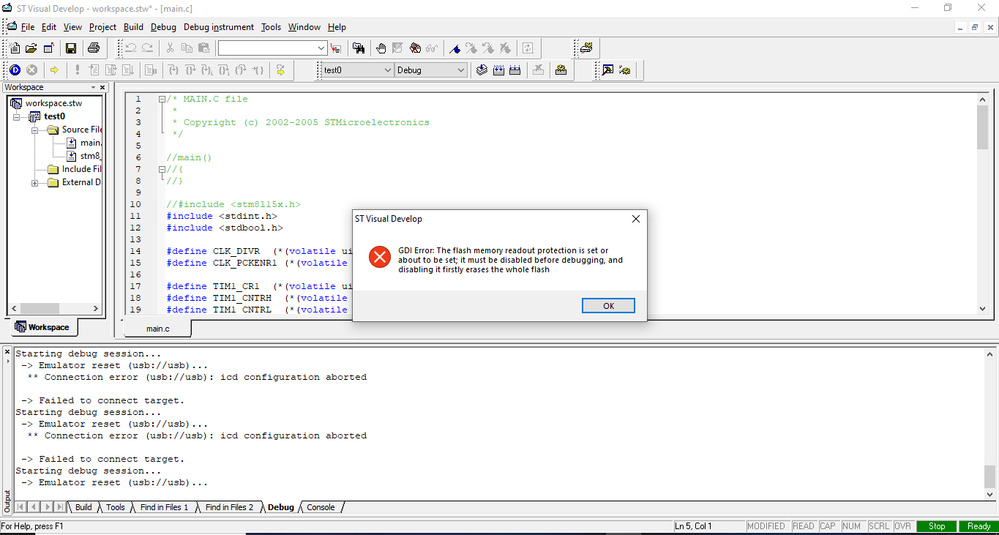Viewport: 999px width, 535px height.
Task: Collapse the test0 project tree node
Action: point(16,117)
